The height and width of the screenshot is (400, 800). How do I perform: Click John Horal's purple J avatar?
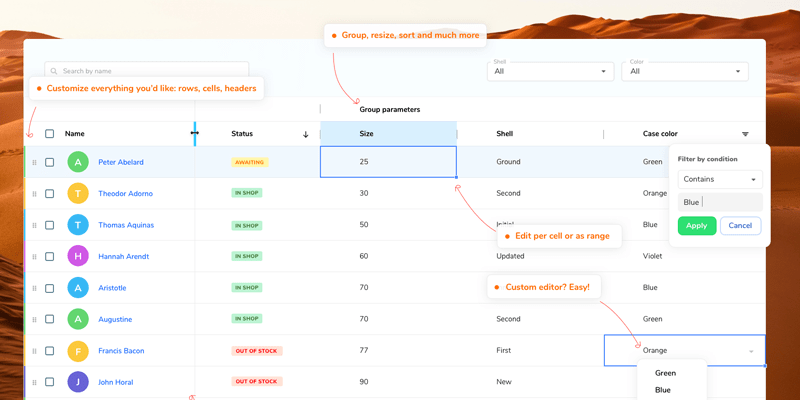[x=78, y=382]
